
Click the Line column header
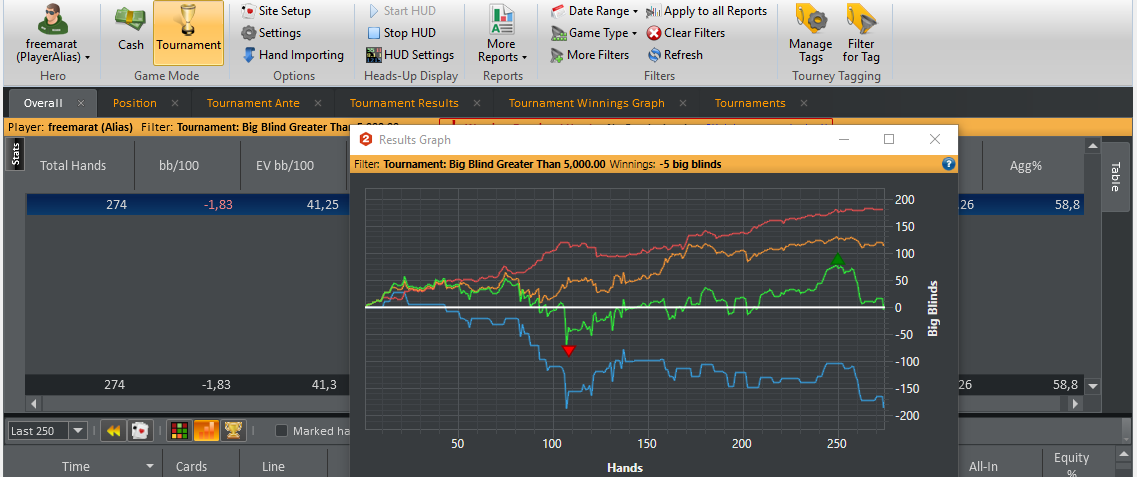(273, 466)
